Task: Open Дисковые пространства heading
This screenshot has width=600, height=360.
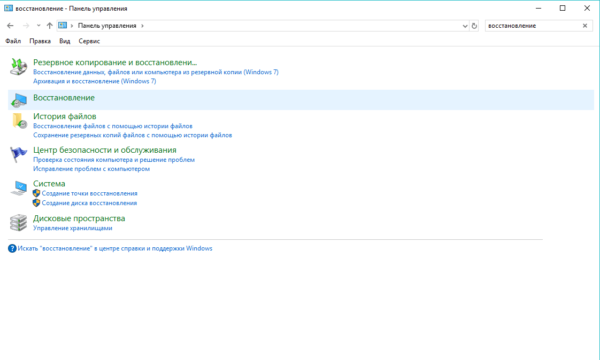Action: (79, 218)
